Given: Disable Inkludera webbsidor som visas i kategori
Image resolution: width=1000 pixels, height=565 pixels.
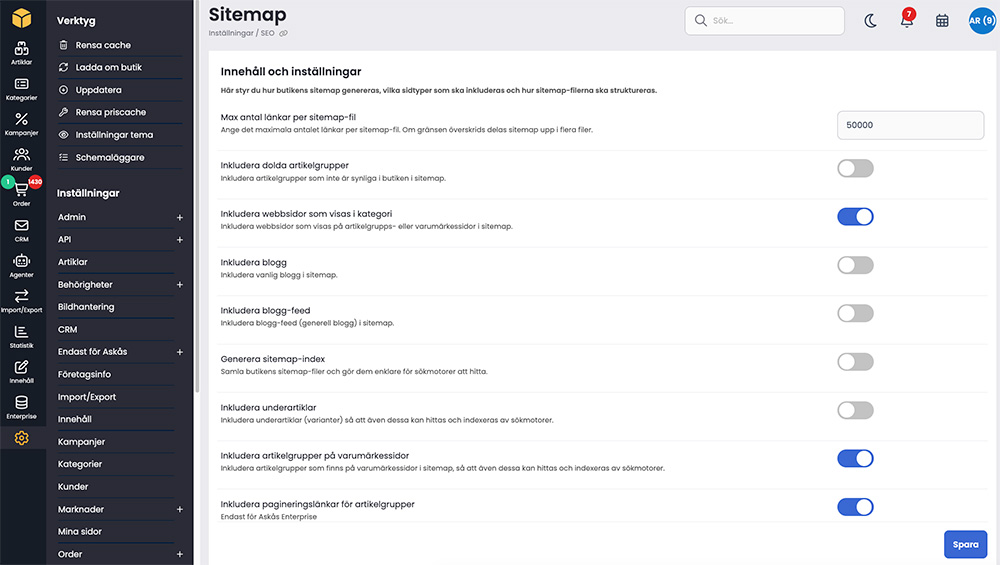Looking at the screenshot, I should pyautogui.click(x=855, y=217).
